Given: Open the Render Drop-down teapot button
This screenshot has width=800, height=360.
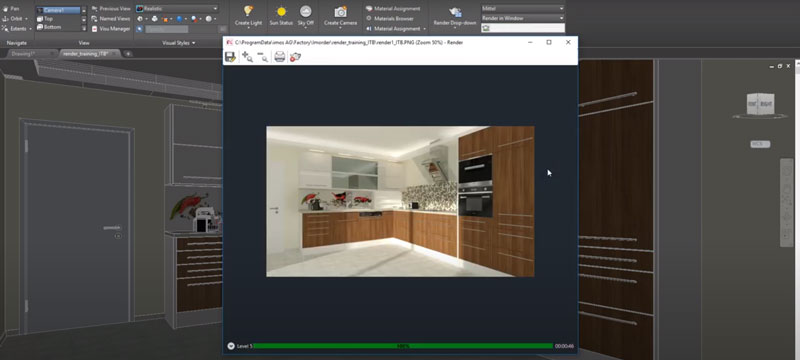Looking at the screenshot, I should pos(455,12).
